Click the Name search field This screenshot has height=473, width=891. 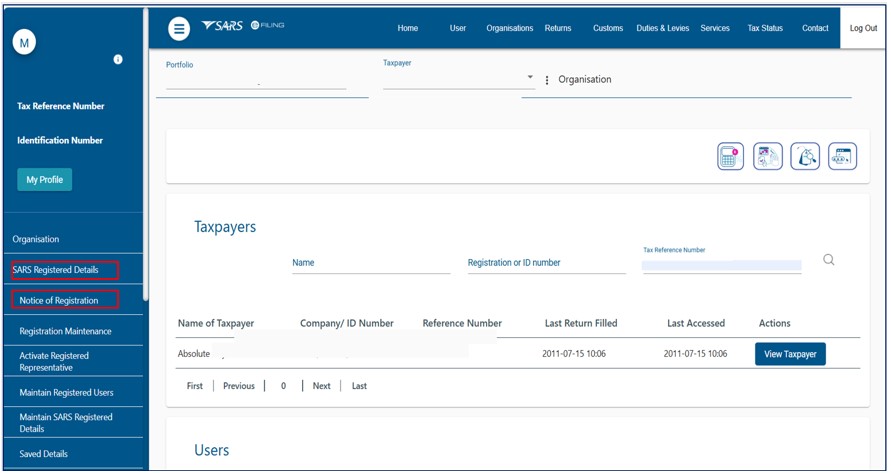371,263
